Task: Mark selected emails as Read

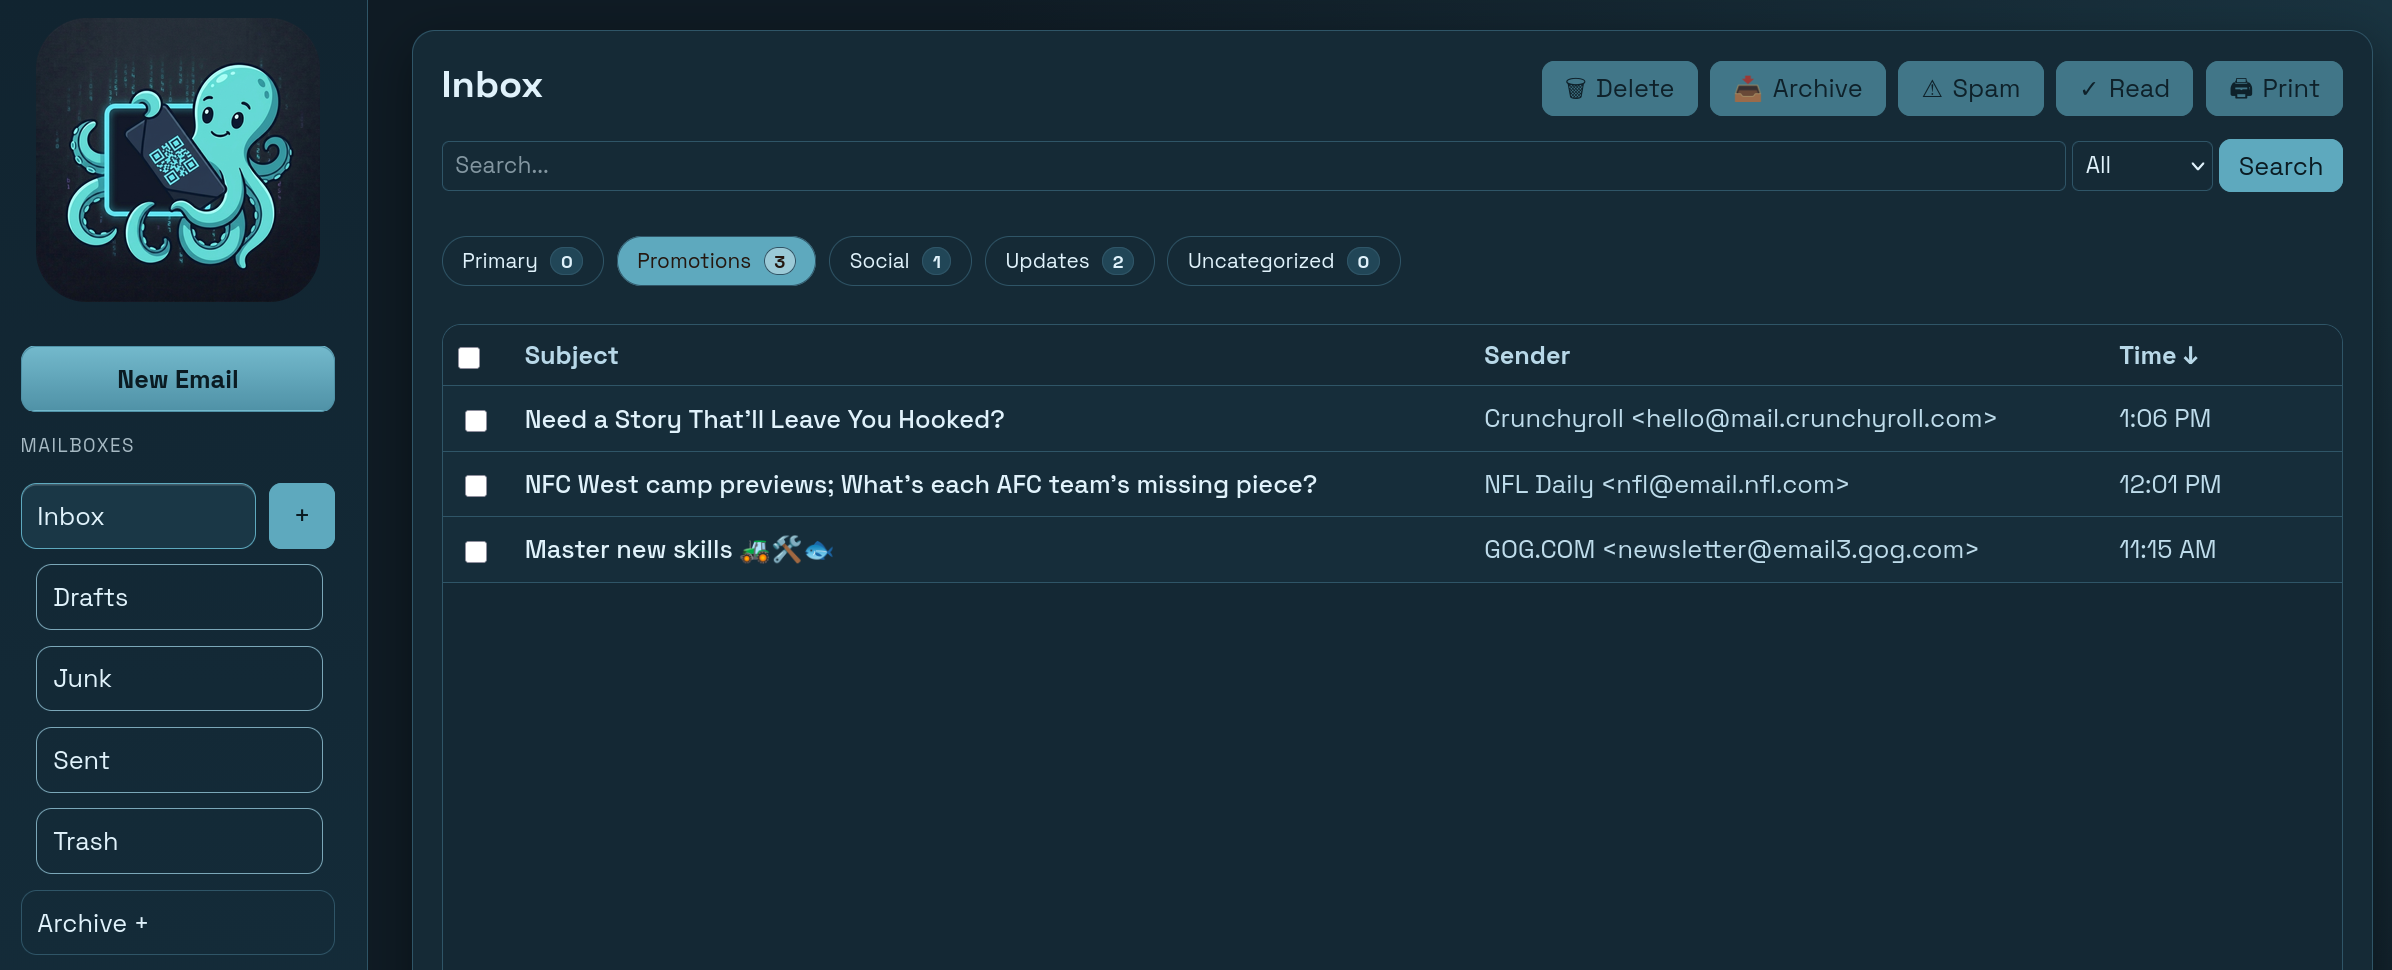Action: tap(2124, 89)
